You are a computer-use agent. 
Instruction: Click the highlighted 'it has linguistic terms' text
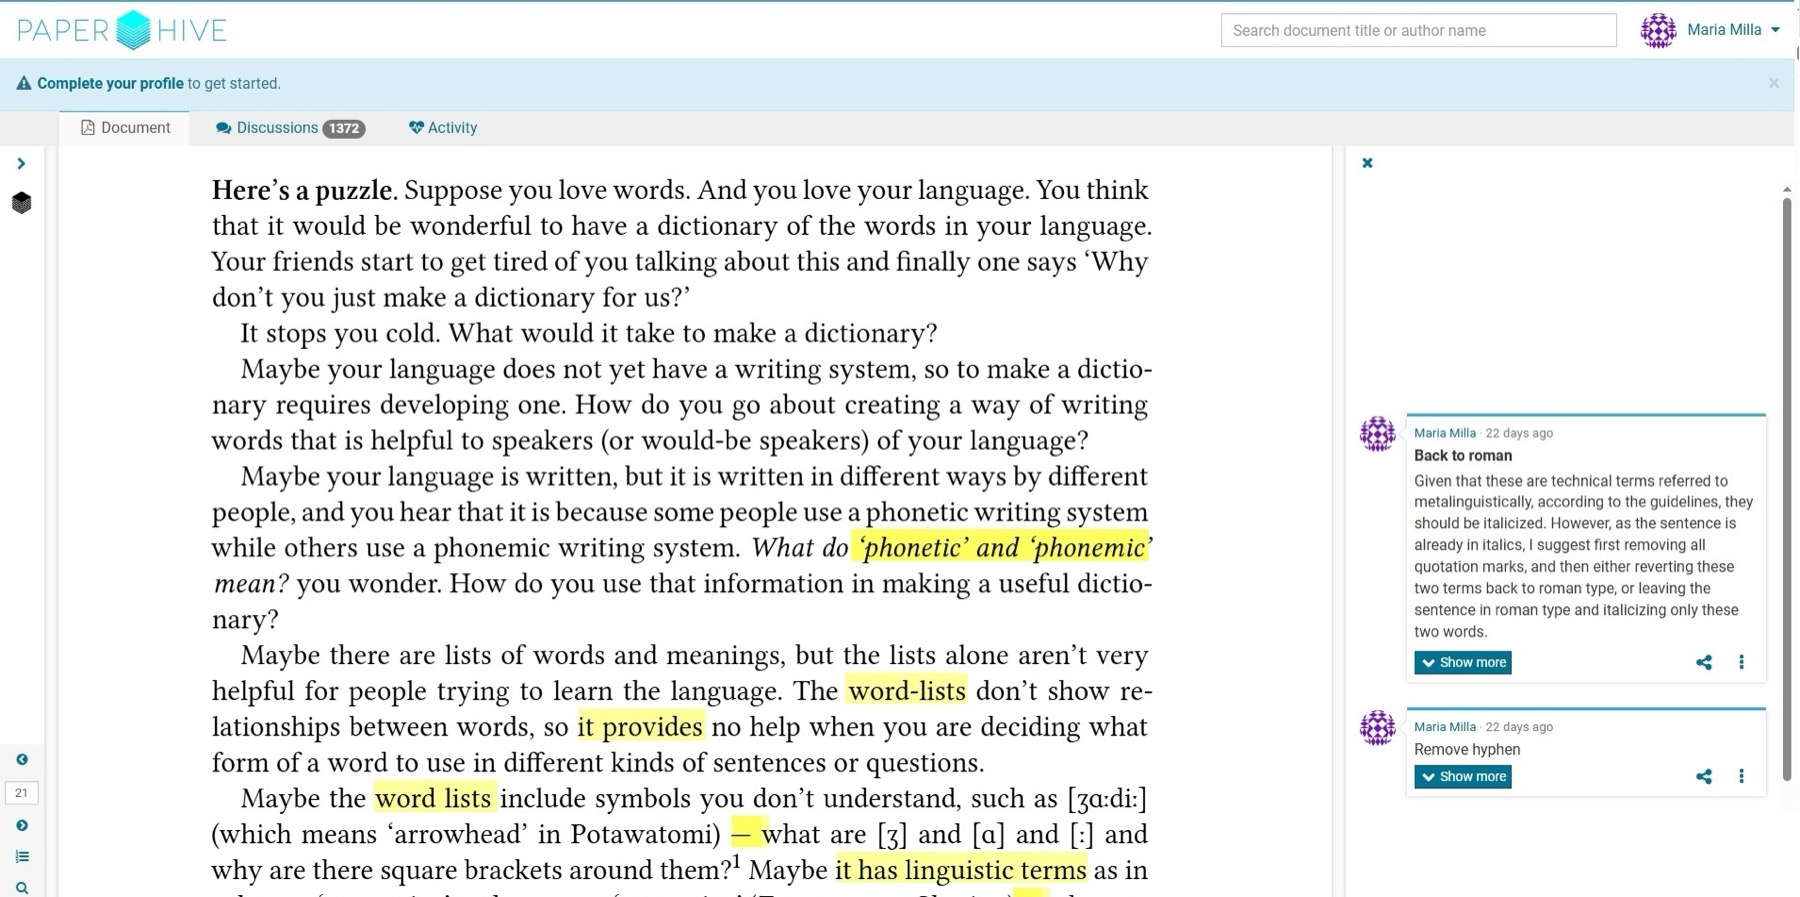click(960, 870)
